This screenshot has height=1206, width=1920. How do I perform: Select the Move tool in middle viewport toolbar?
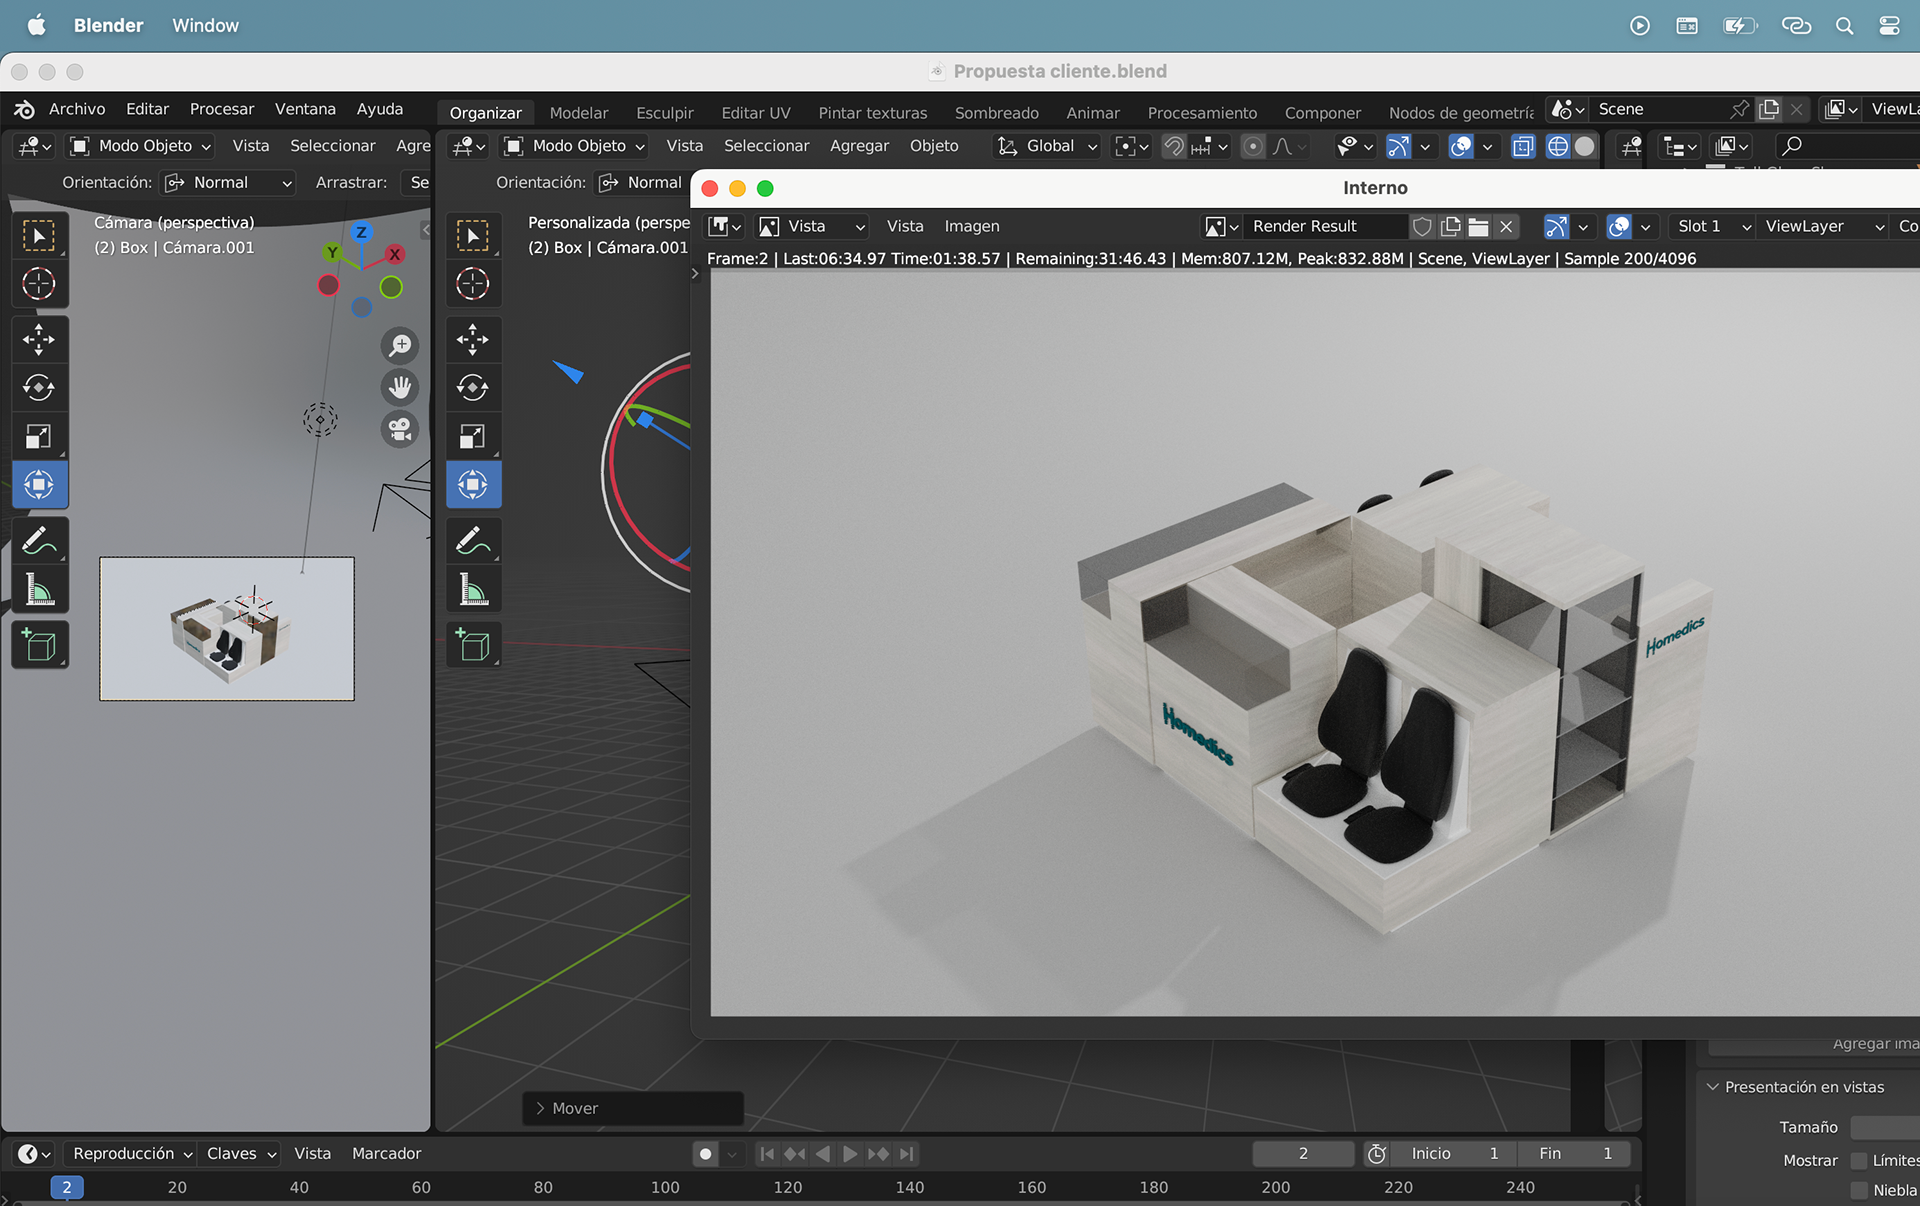tap(473, 339)
